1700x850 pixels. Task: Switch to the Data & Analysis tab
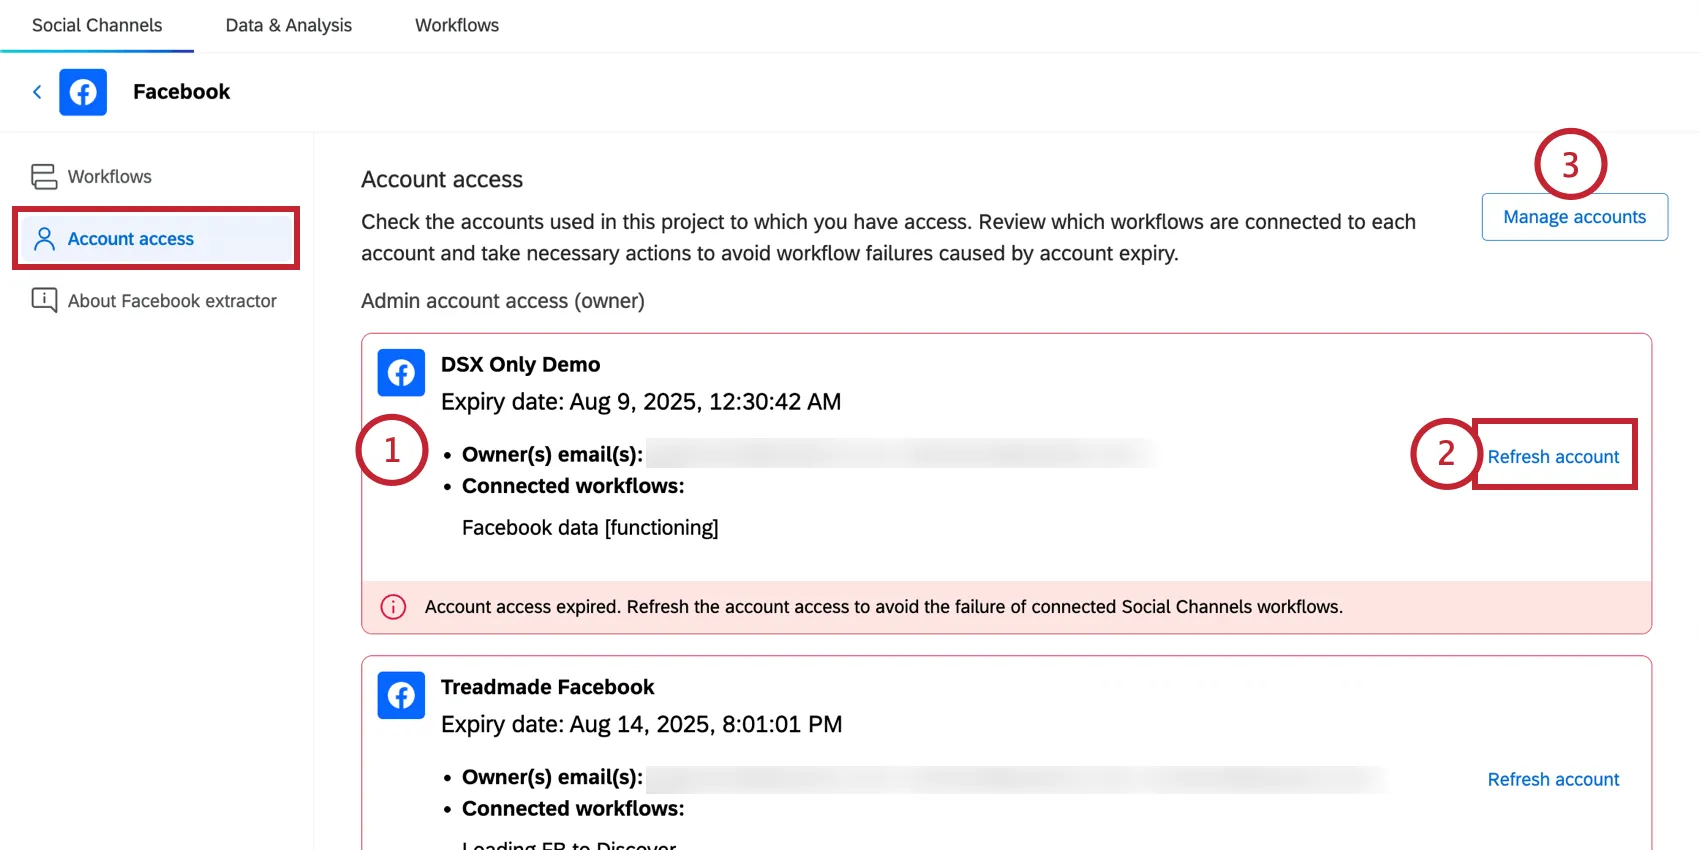[x=288, y=25]
